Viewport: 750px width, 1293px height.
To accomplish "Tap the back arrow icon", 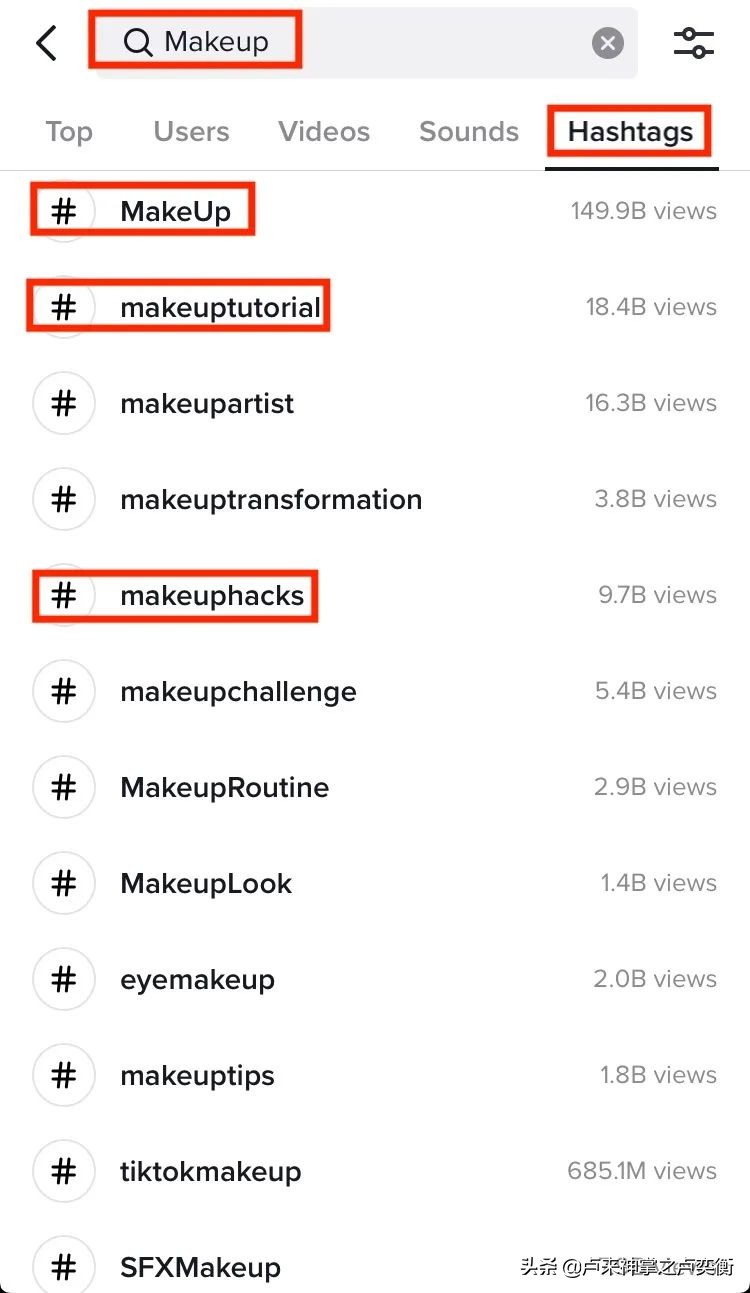I will point(46,43).
